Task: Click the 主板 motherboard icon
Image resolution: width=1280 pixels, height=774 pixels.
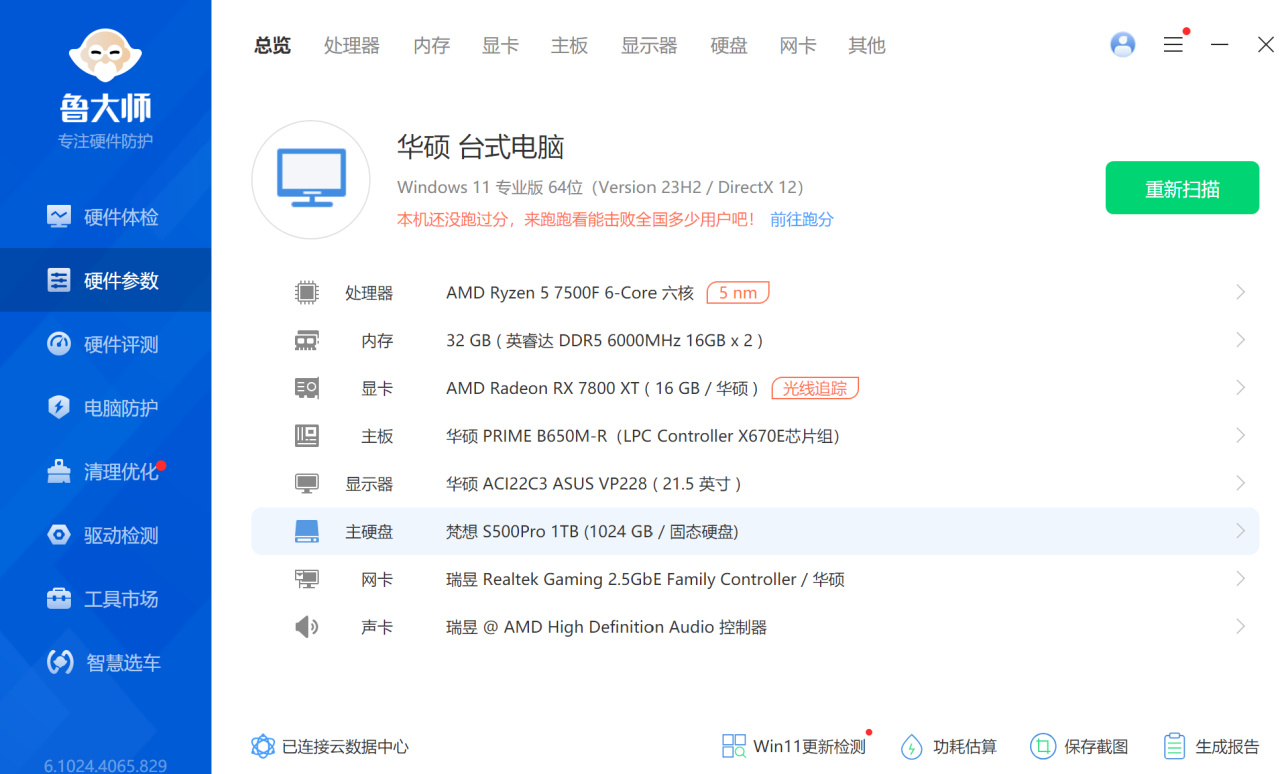Action: [307, 436]
